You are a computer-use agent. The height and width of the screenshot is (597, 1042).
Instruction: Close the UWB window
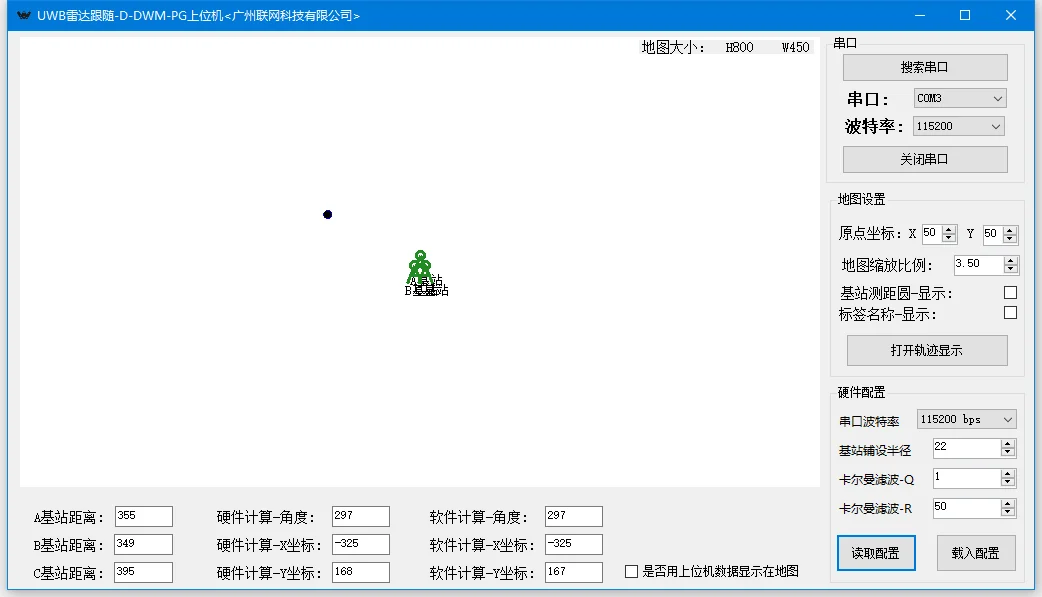click(x=1011, y=15)
